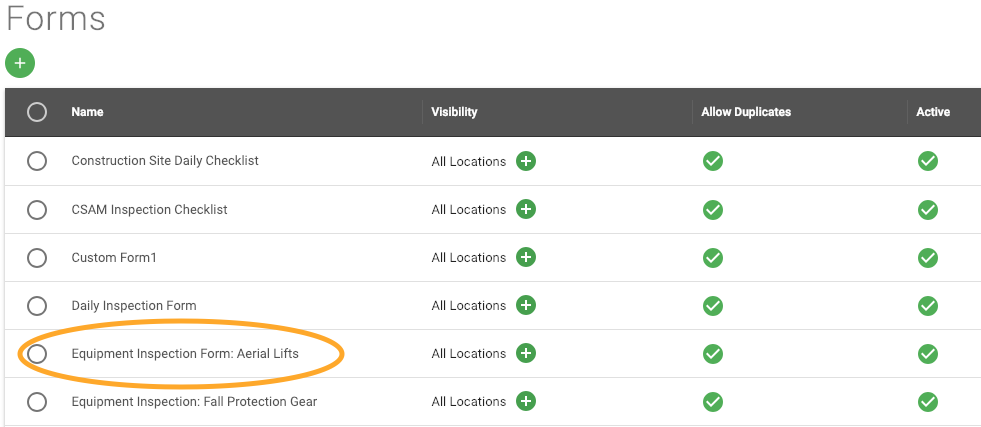Add visibility for Aerial Lifts inspection form

click(526, 353)
